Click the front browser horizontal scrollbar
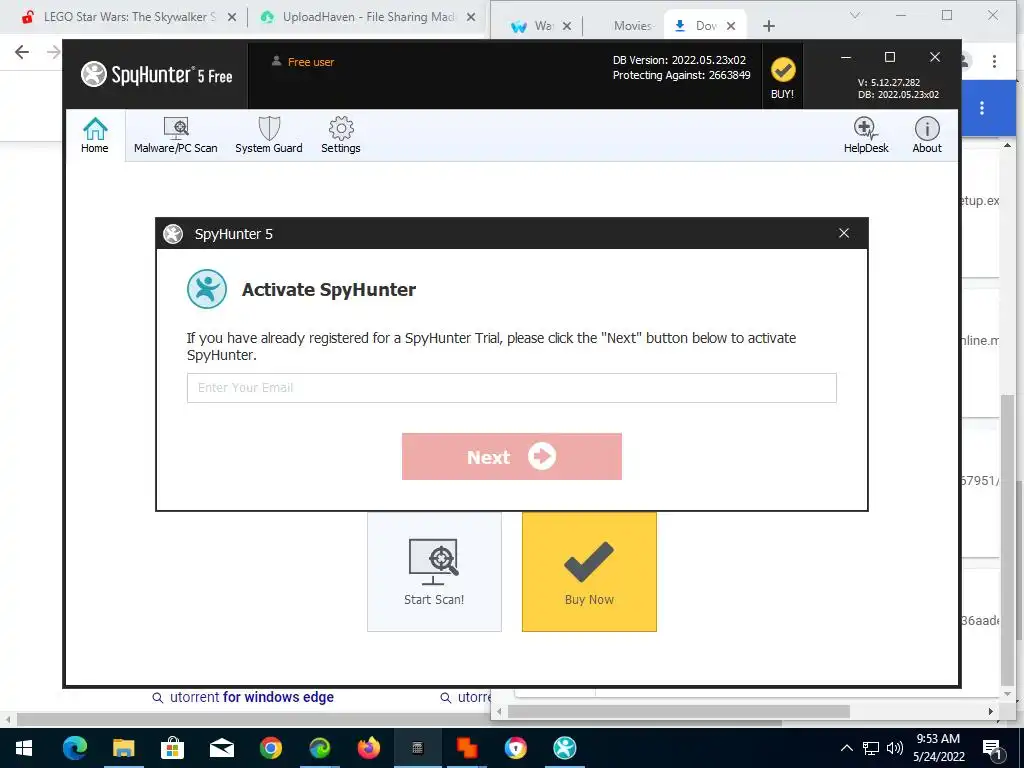 pyautogui.click(x=679, y=711)
